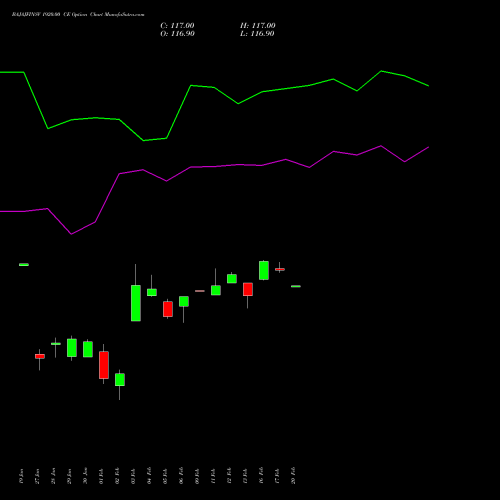This screenshot has height=500, width=500.
Task: Click the high price H: 117.00
Action: coord(258,26)
